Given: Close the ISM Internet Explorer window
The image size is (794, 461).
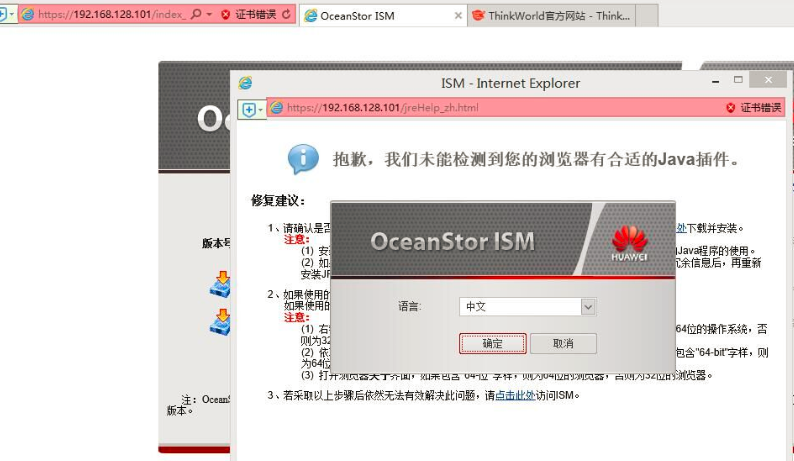Looking at the screenshot, I should 768,80.
